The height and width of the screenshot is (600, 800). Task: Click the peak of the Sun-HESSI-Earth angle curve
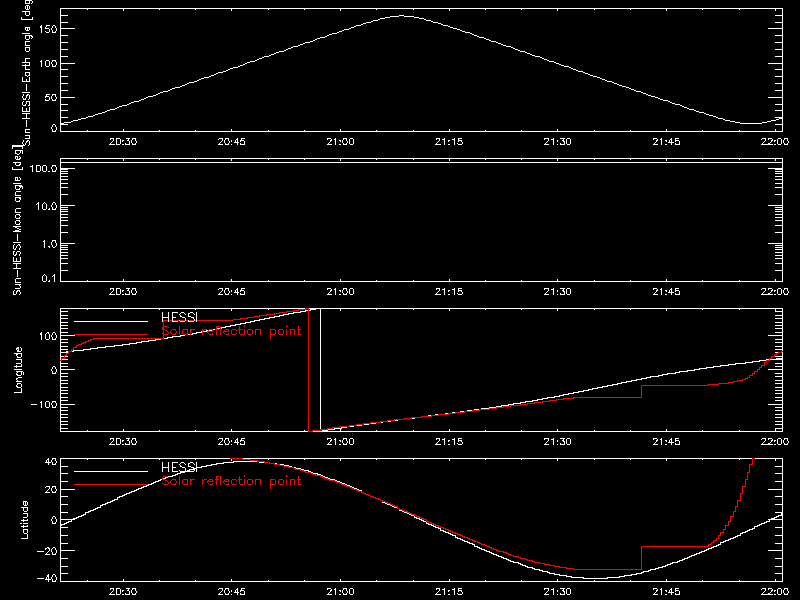click(402, 16)
